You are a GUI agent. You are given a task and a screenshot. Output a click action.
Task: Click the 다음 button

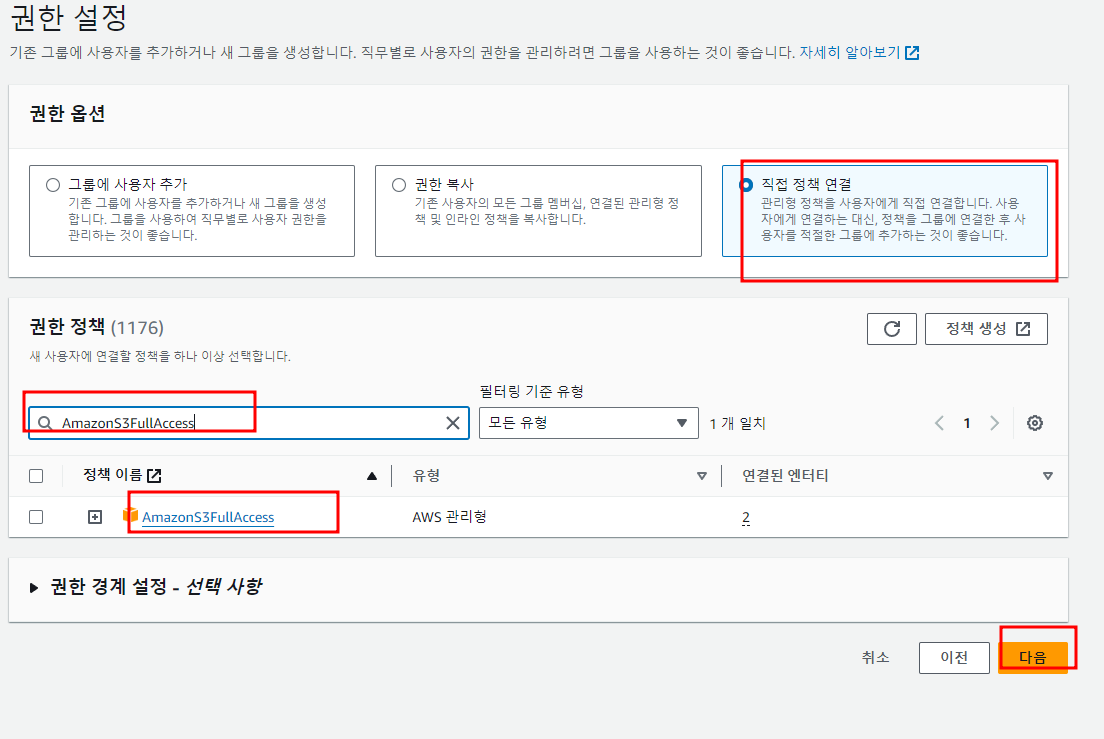click(x=1033, y=657)
